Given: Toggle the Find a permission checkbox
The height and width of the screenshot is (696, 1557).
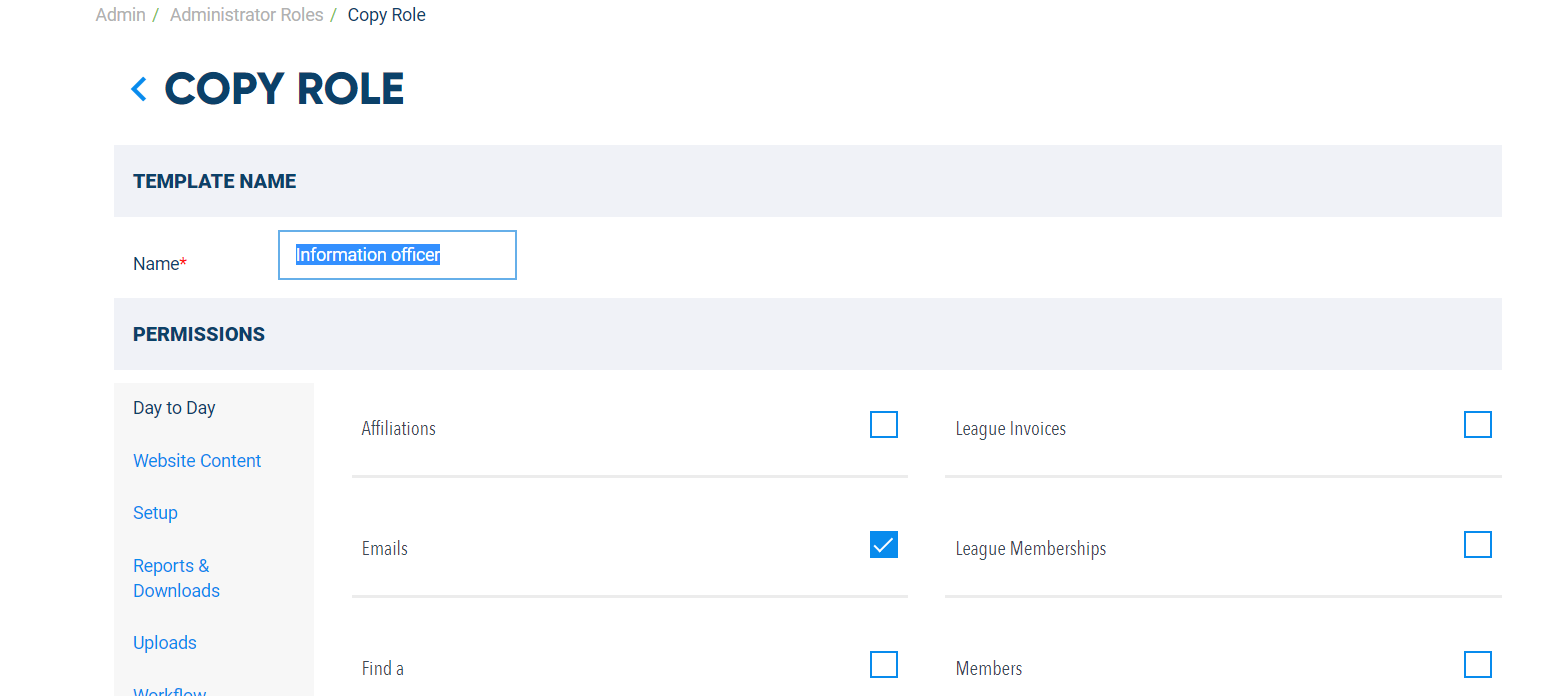Looking at the screenshot, I should (x=884, y=665).
